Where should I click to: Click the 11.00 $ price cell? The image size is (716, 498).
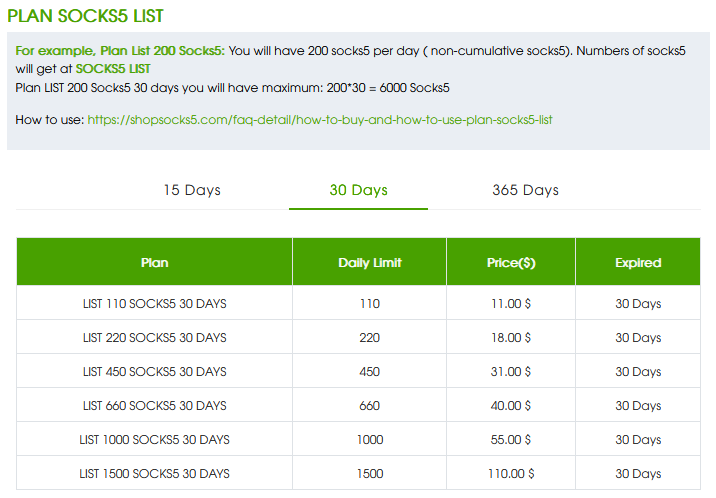click(x=511, y=304)
